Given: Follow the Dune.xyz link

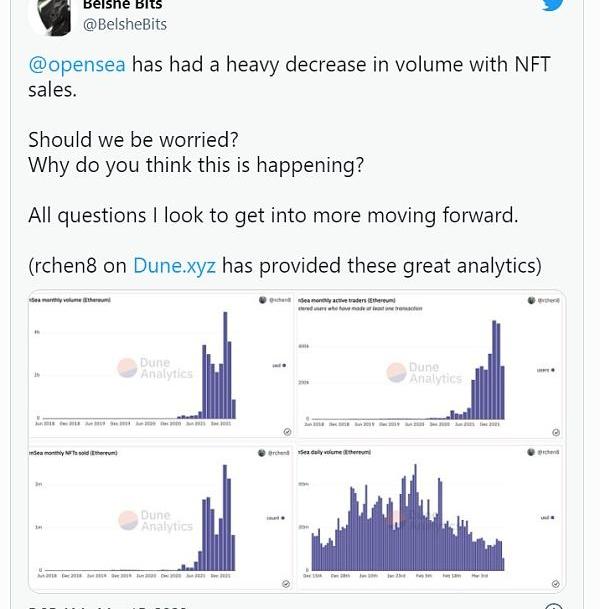Looking at the screenshot, I should [174, 265].
